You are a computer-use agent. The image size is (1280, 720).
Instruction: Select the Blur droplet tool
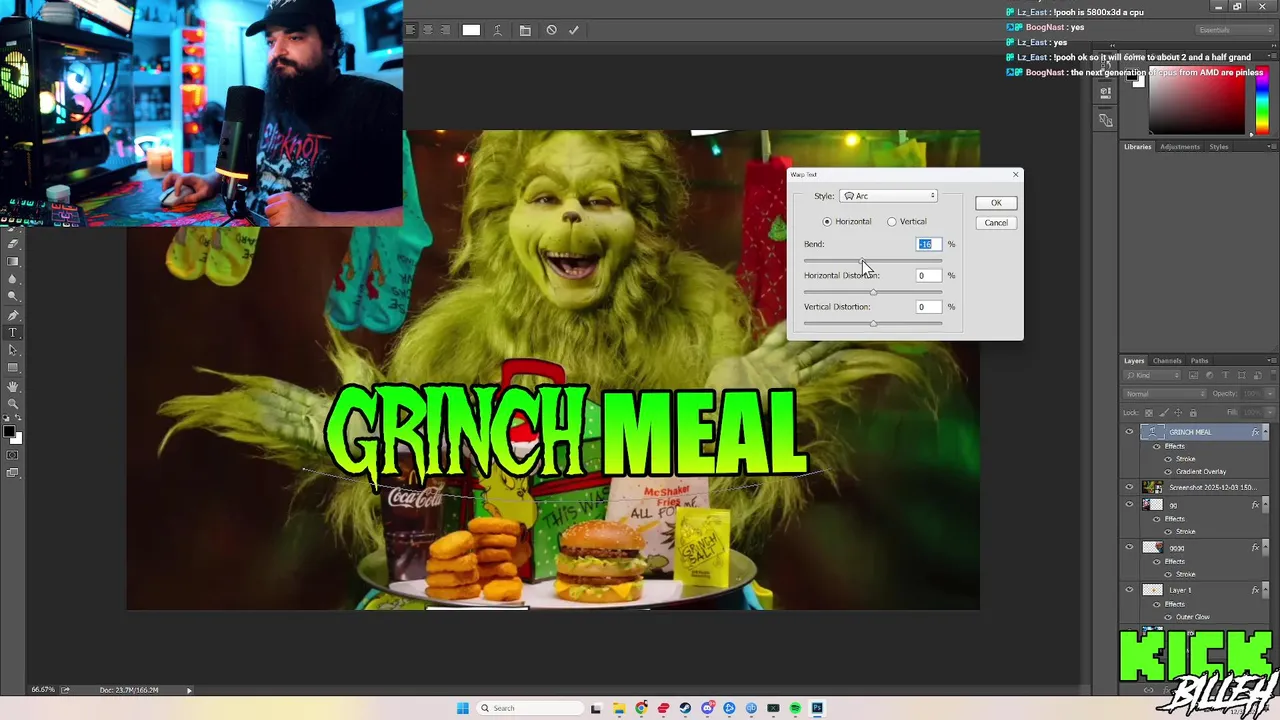point(13,279)
